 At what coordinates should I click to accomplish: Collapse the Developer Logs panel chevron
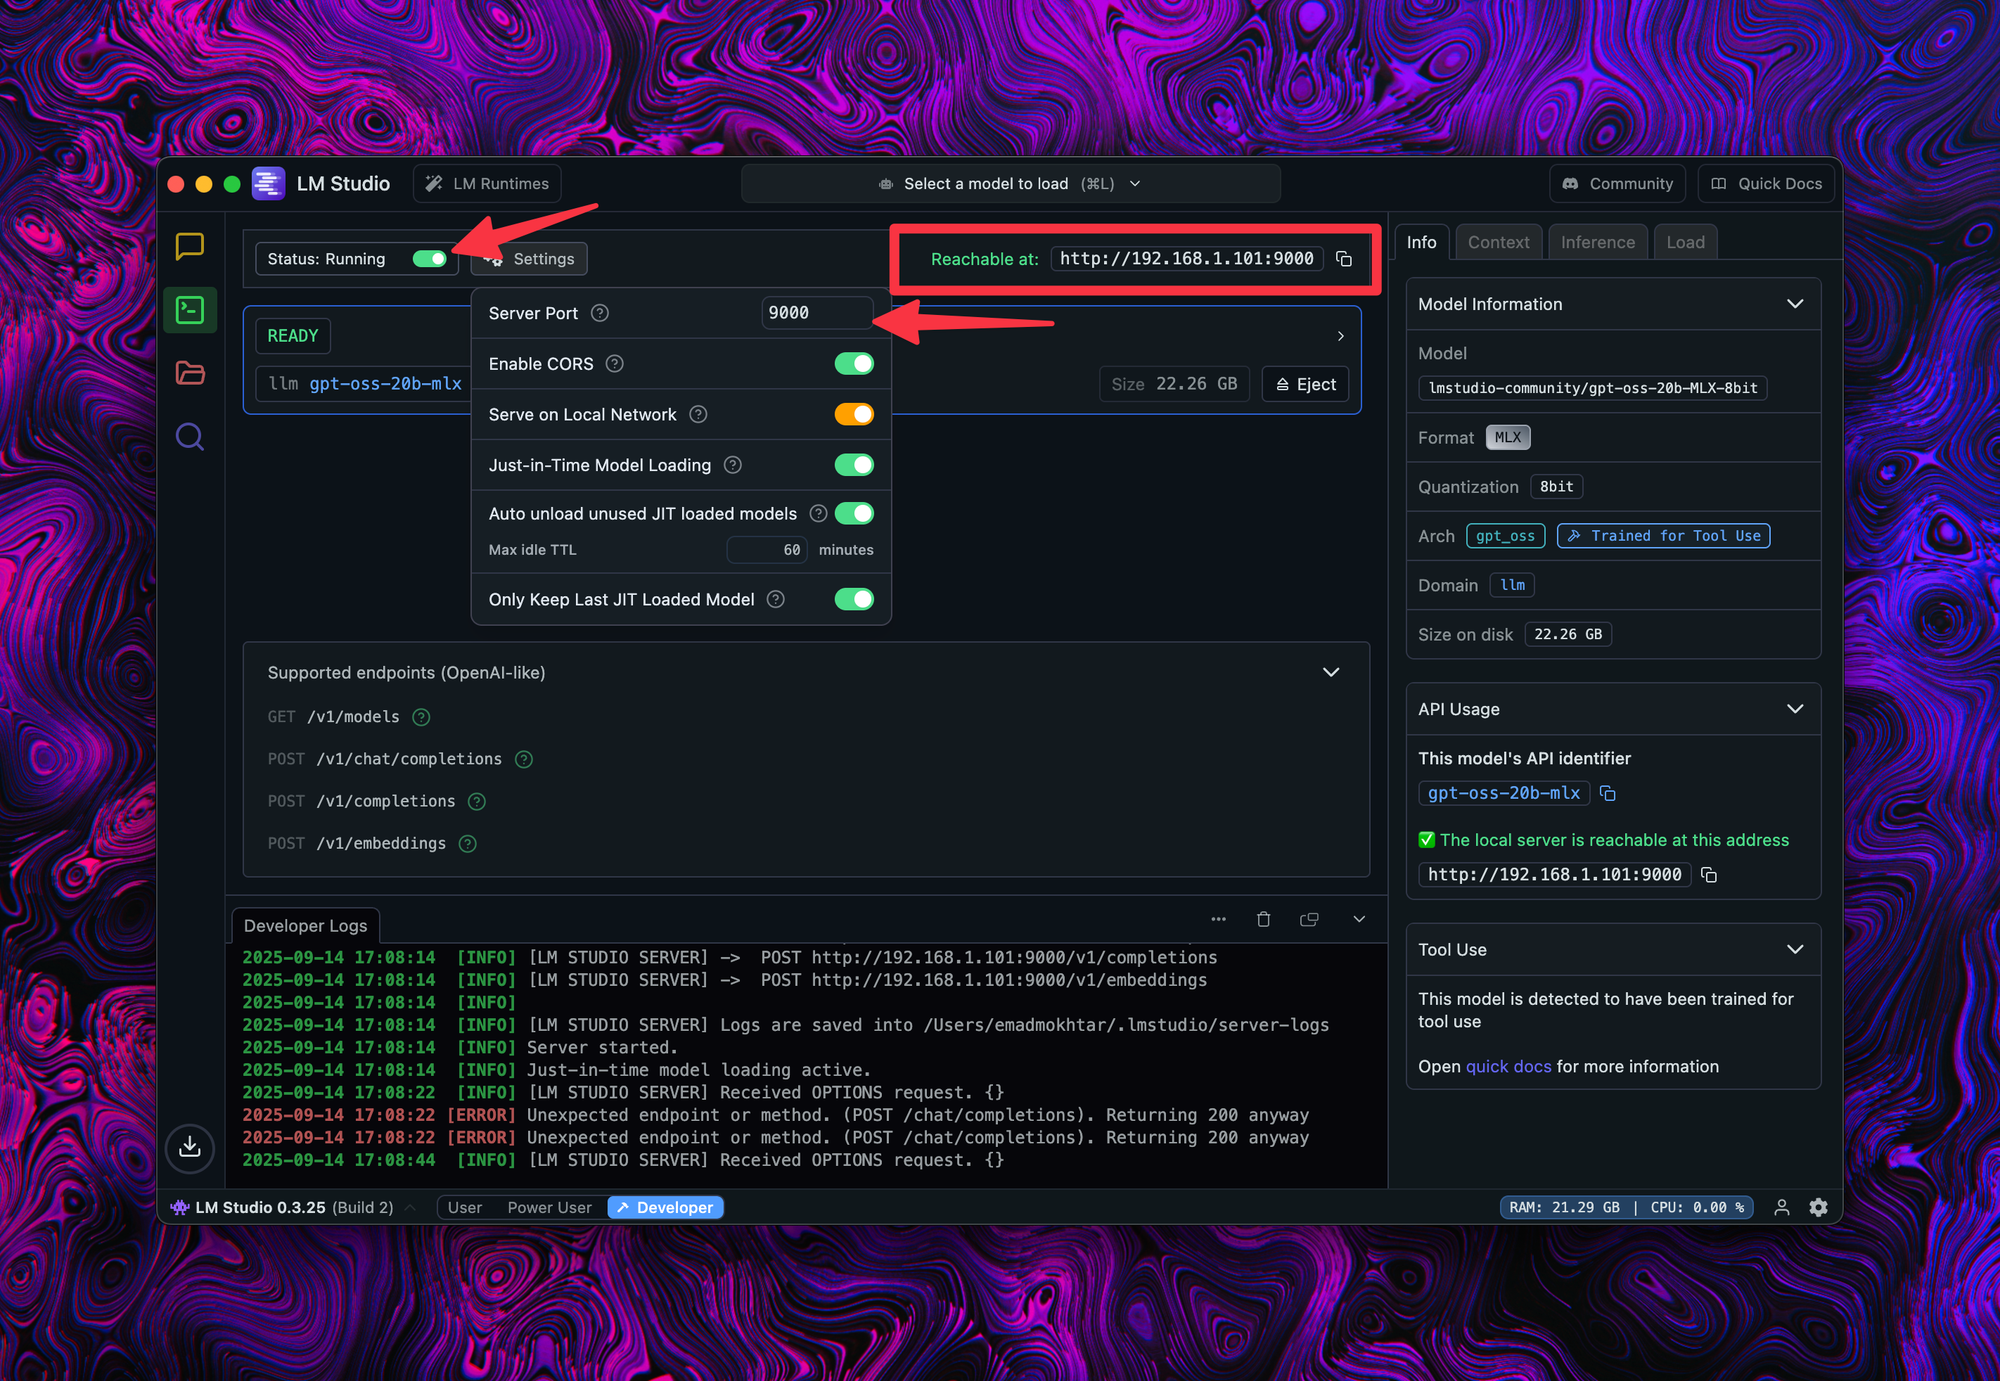pos(1359,919)
